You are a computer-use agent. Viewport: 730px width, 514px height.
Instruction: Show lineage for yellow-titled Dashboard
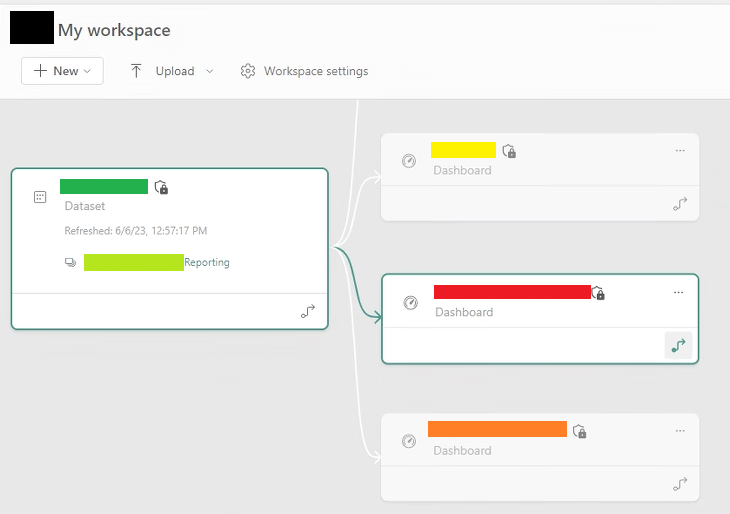tap(680, 204)
